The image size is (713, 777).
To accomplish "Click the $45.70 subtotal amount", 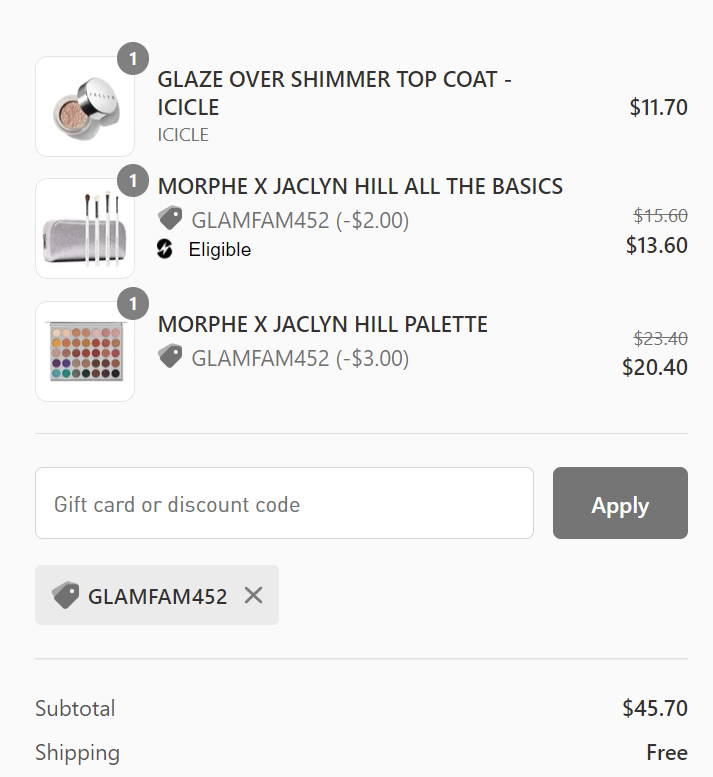I will point(654,708).
